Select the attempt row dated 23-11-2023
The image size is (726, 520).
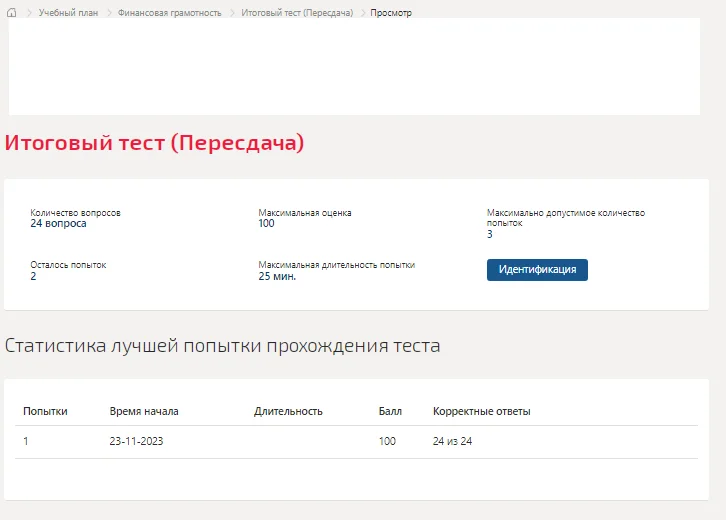pyautogui.click(x=356, y=442)
